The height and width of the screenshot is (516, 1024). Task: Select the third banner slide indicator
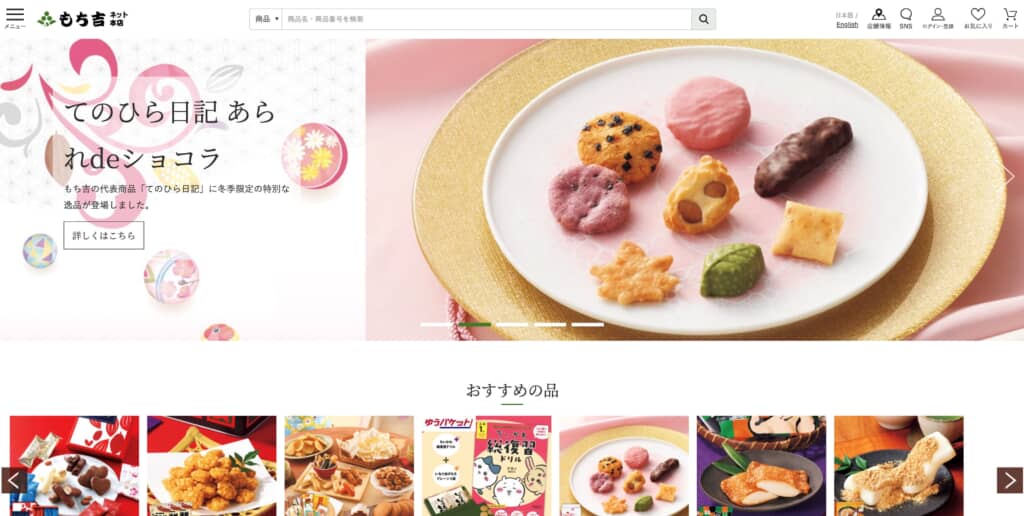point(512,324)
